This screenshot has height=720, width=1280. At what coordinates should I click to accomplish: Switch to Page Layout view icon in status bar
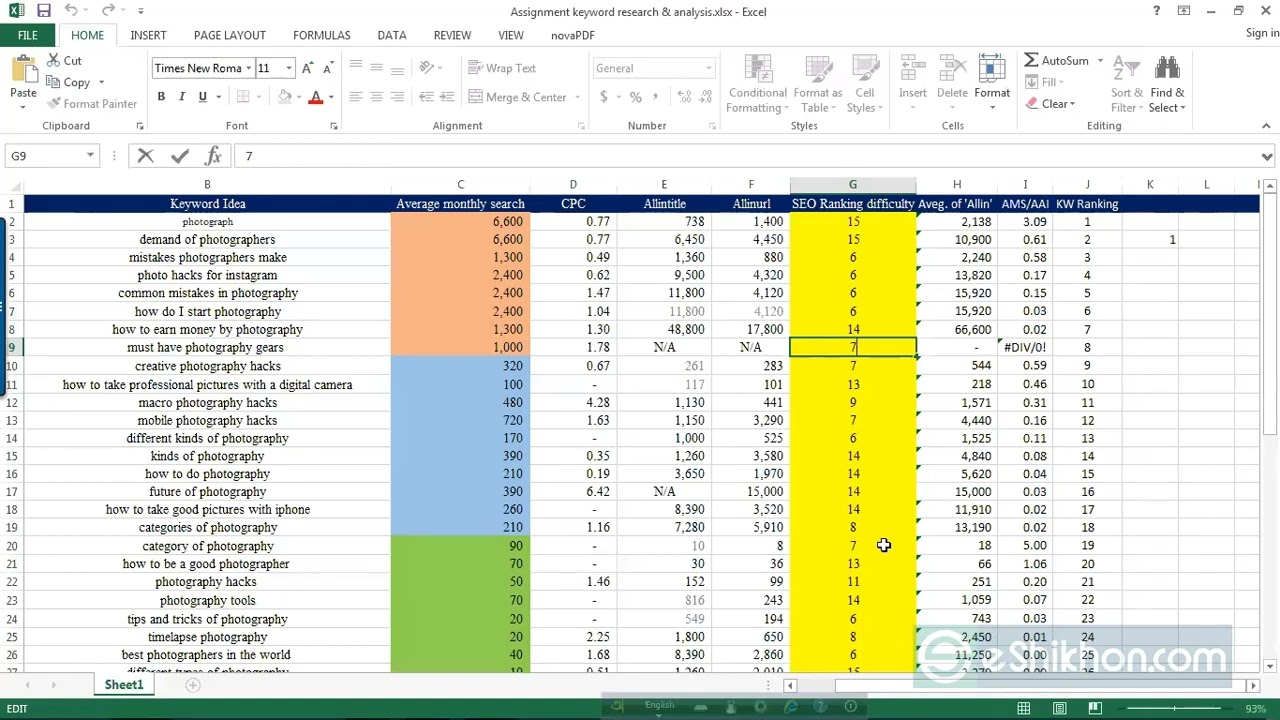pos(1059,709)
